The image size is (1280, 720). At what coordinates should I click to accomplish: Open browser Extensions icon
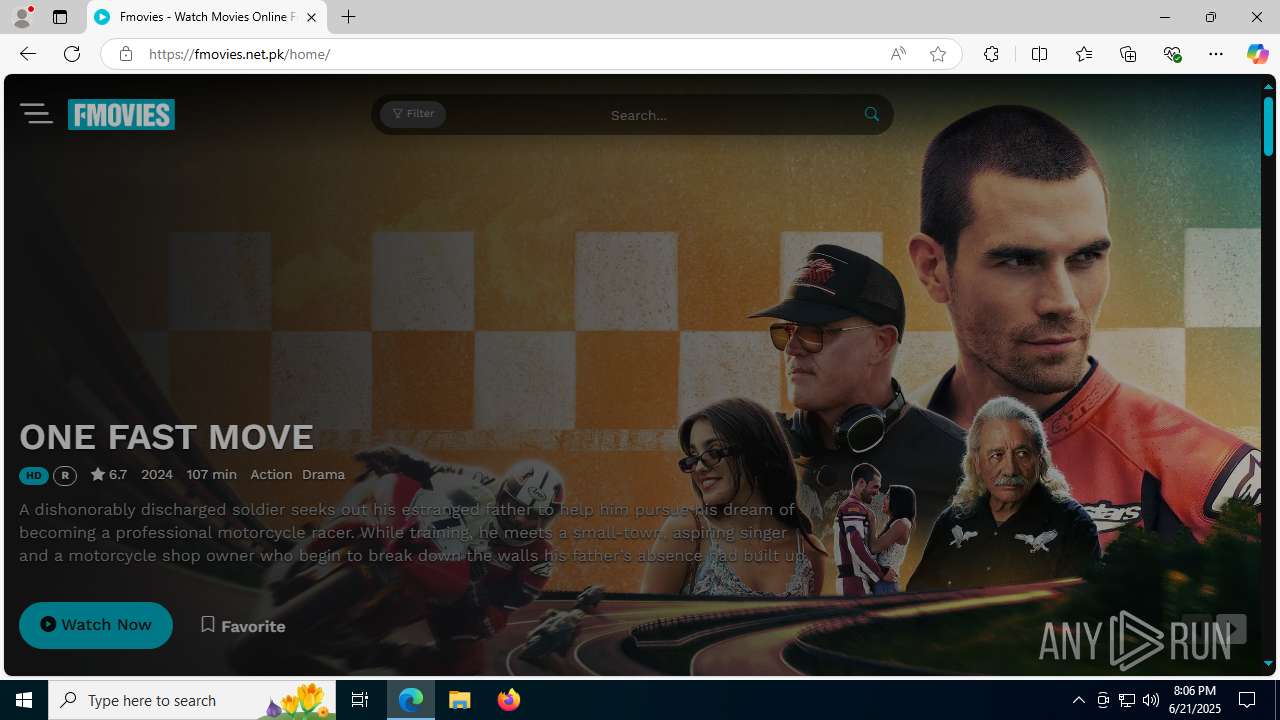991,54
